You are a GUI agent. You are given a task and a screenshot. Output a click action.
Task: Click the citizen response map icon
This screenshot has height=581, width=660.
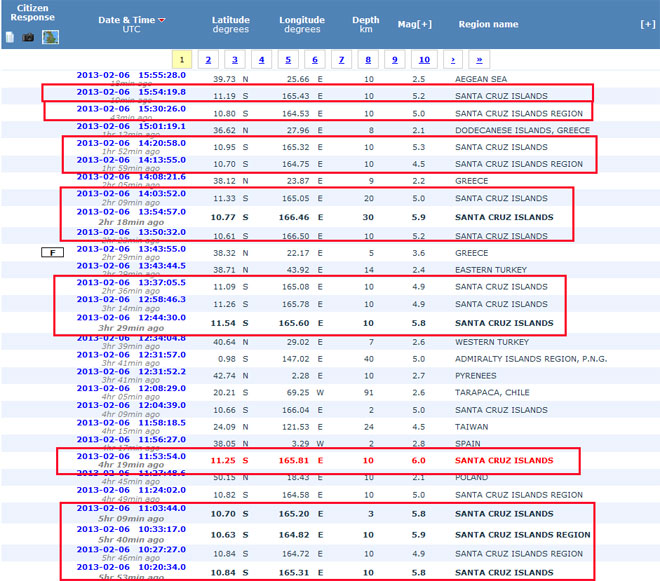click(x=48, y=37)
